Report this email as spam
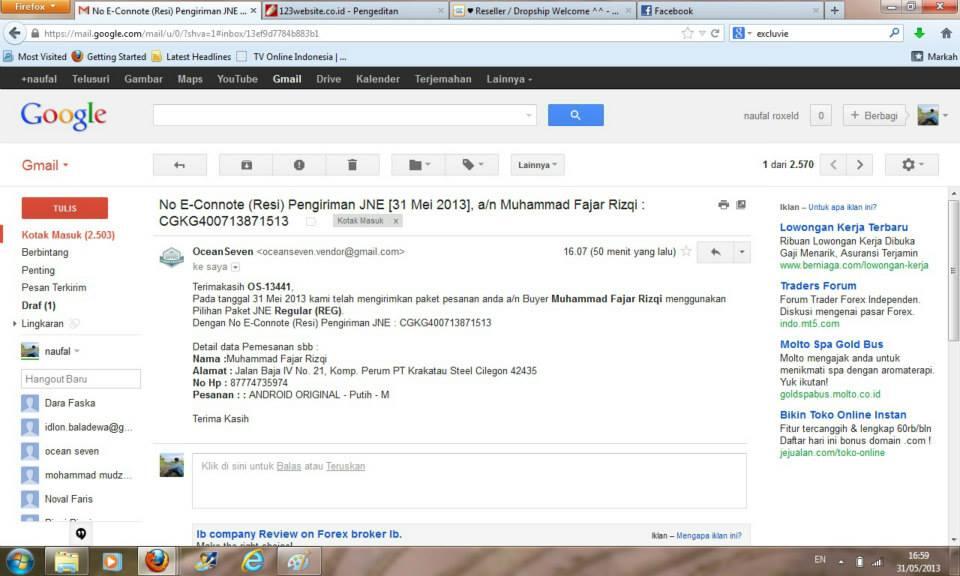 pos(299,165)
